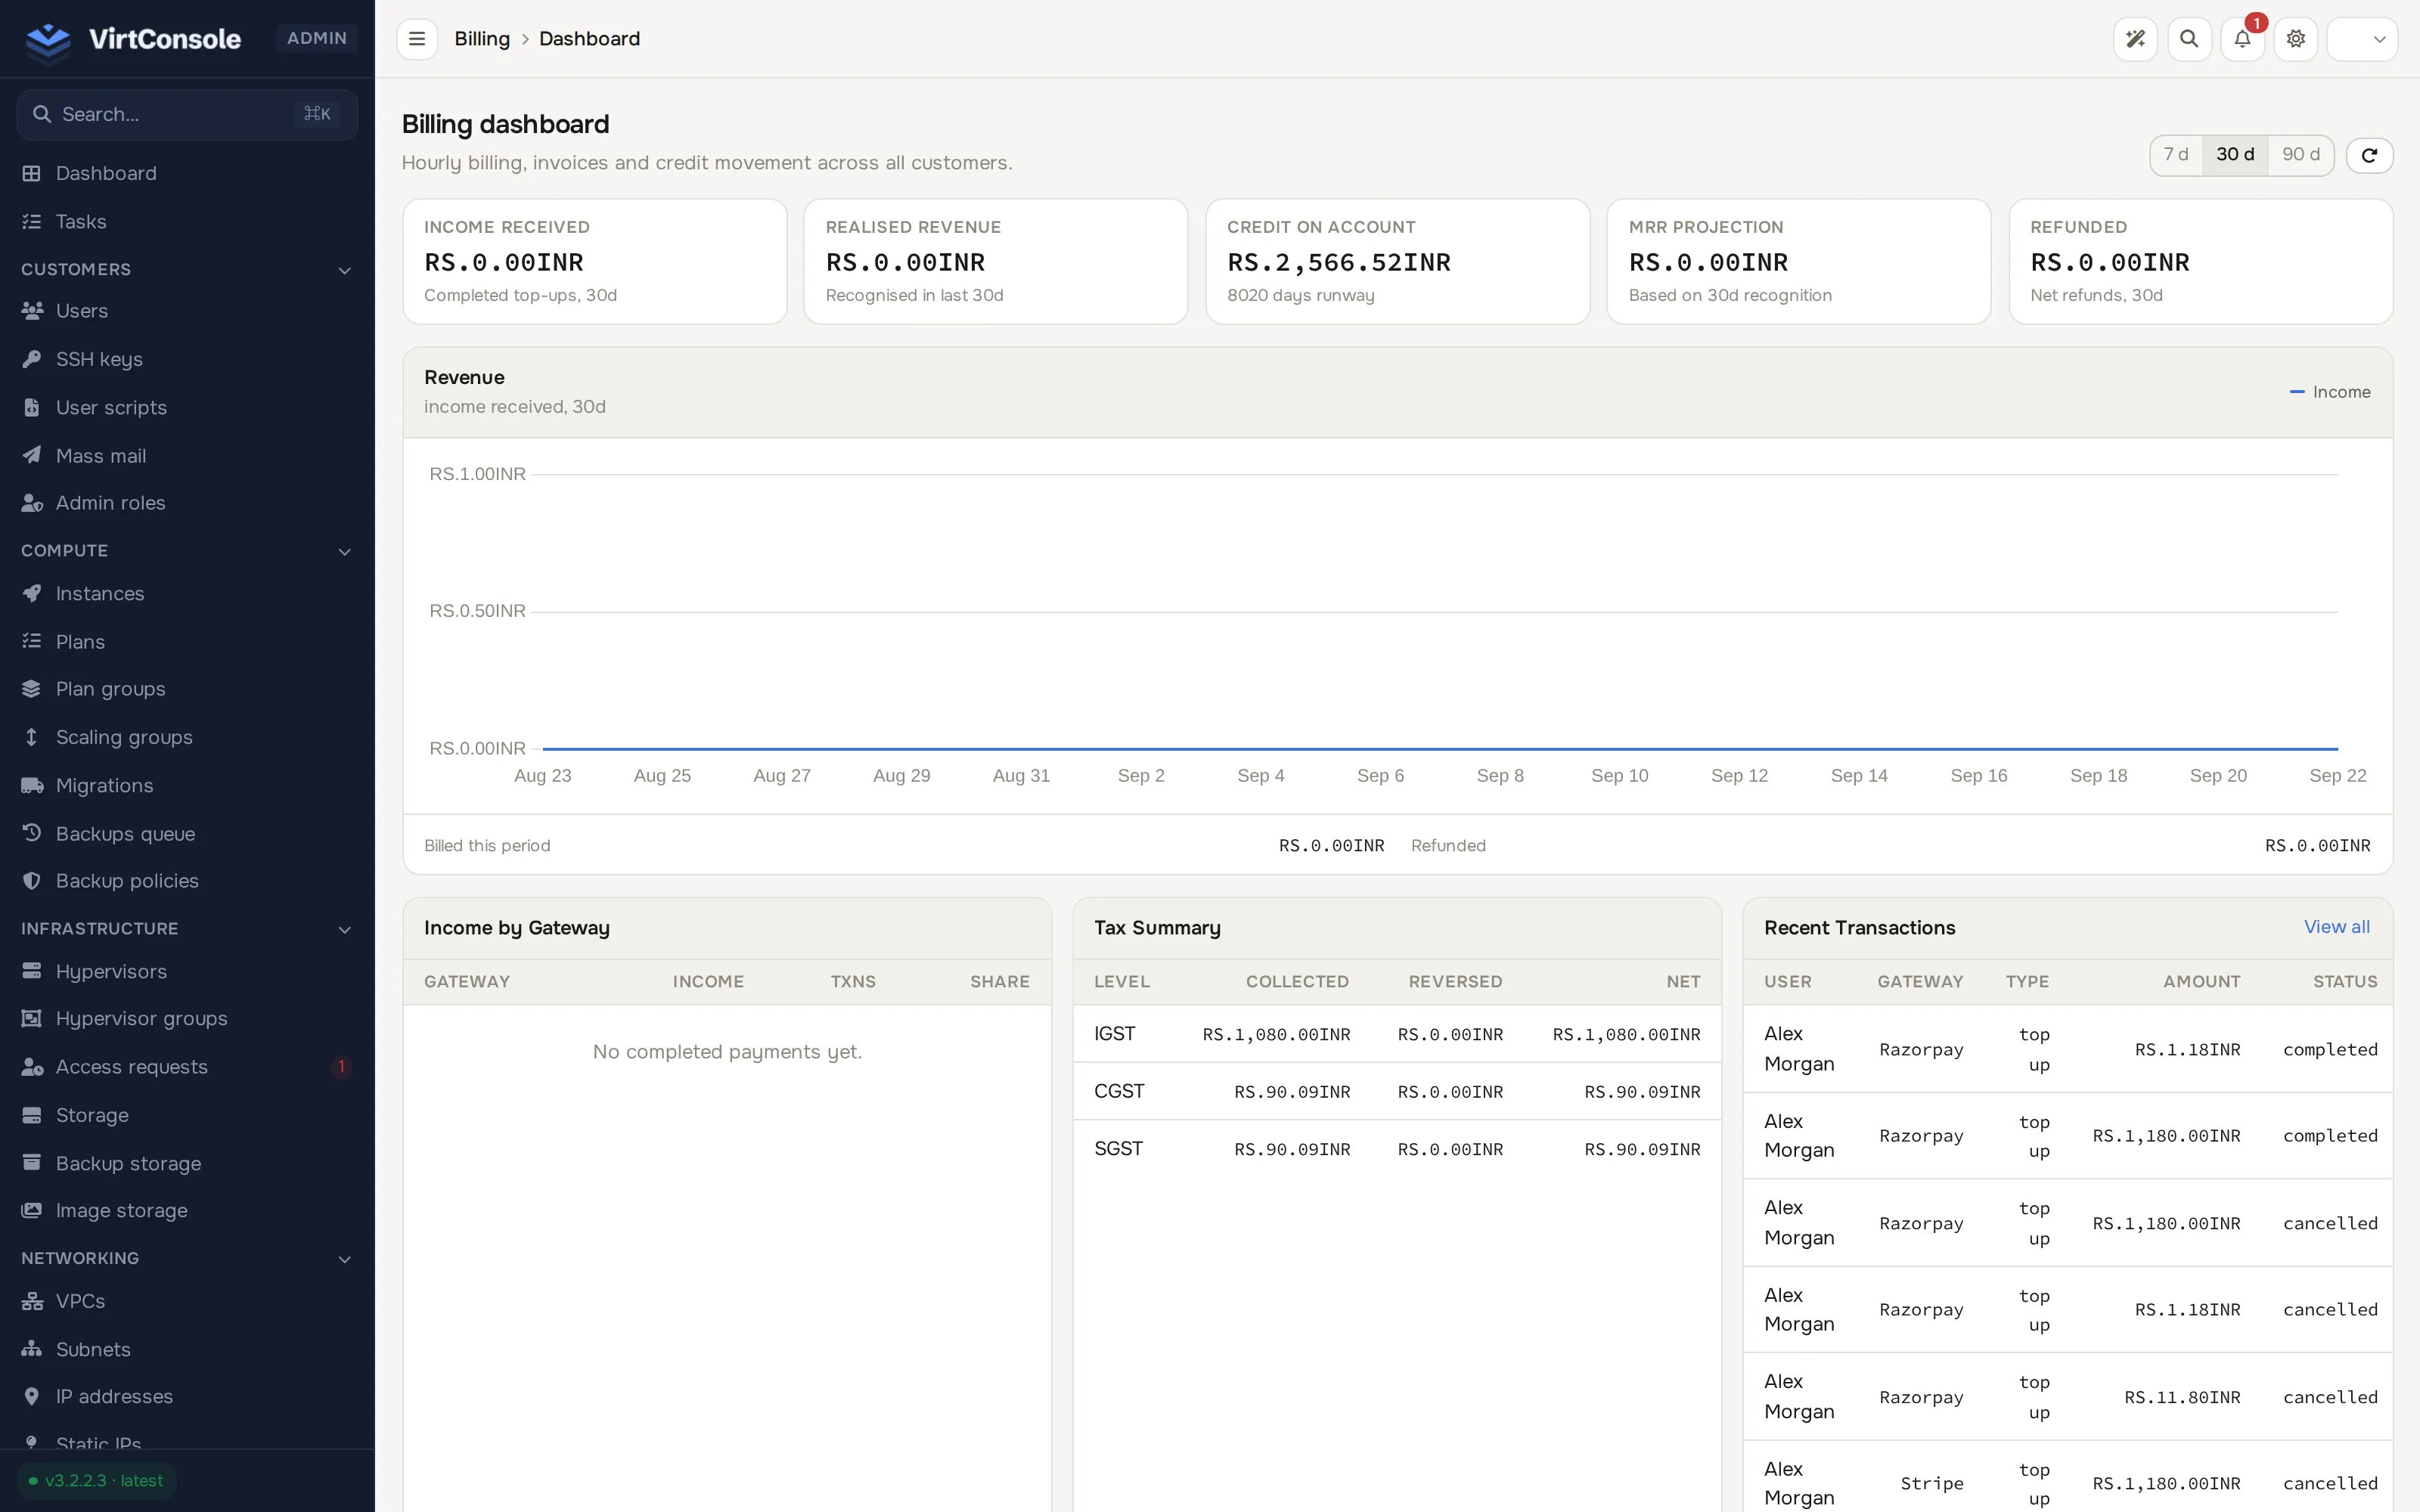
Task: Open the user account dropdown
Action: [2362, 39]
